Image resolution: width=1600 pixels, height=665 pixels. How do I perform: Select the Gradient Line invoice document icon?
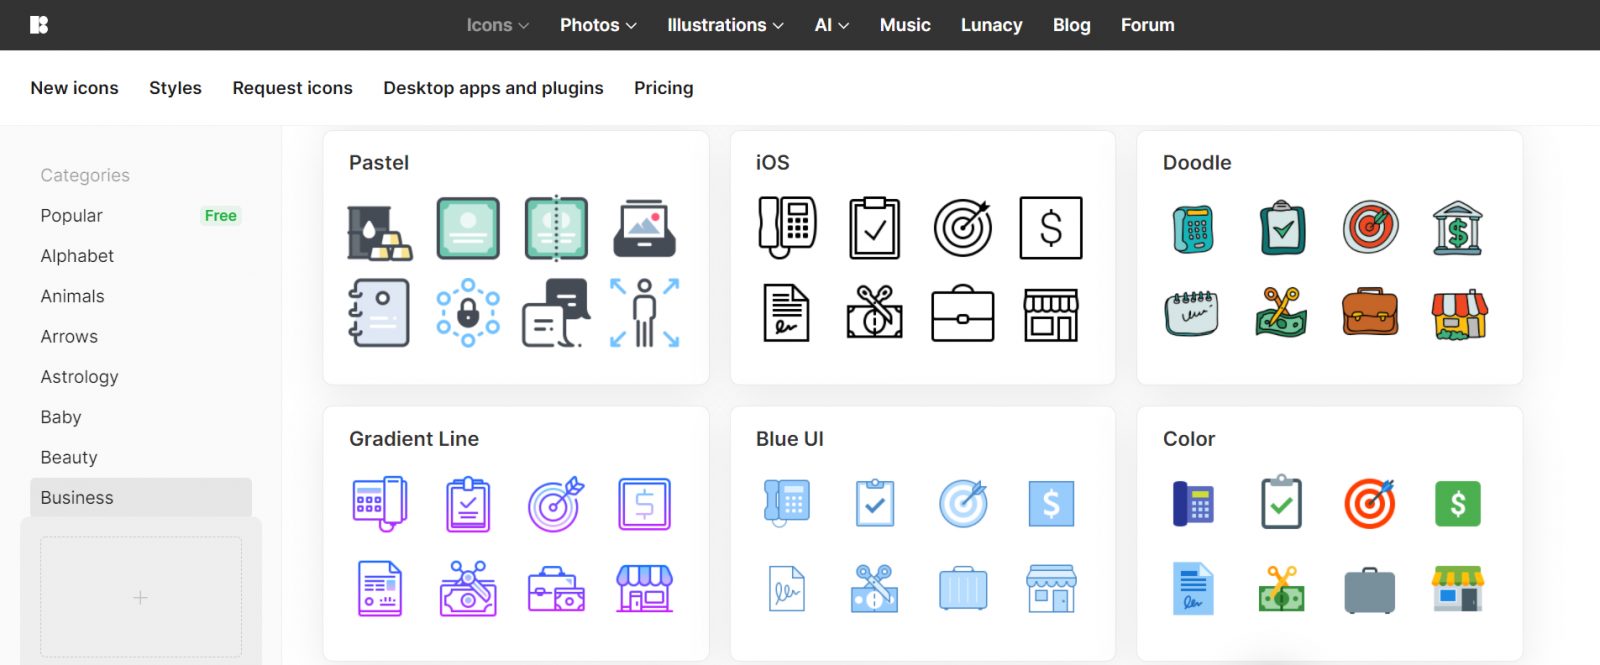[380, 588]
